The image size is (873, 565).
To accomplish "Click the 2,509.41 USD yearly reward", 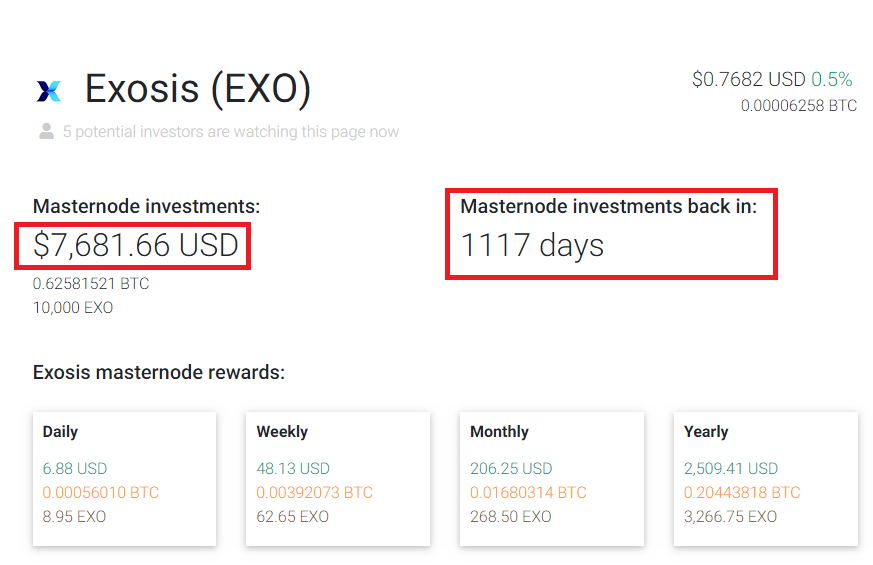I will pos(730,468).
